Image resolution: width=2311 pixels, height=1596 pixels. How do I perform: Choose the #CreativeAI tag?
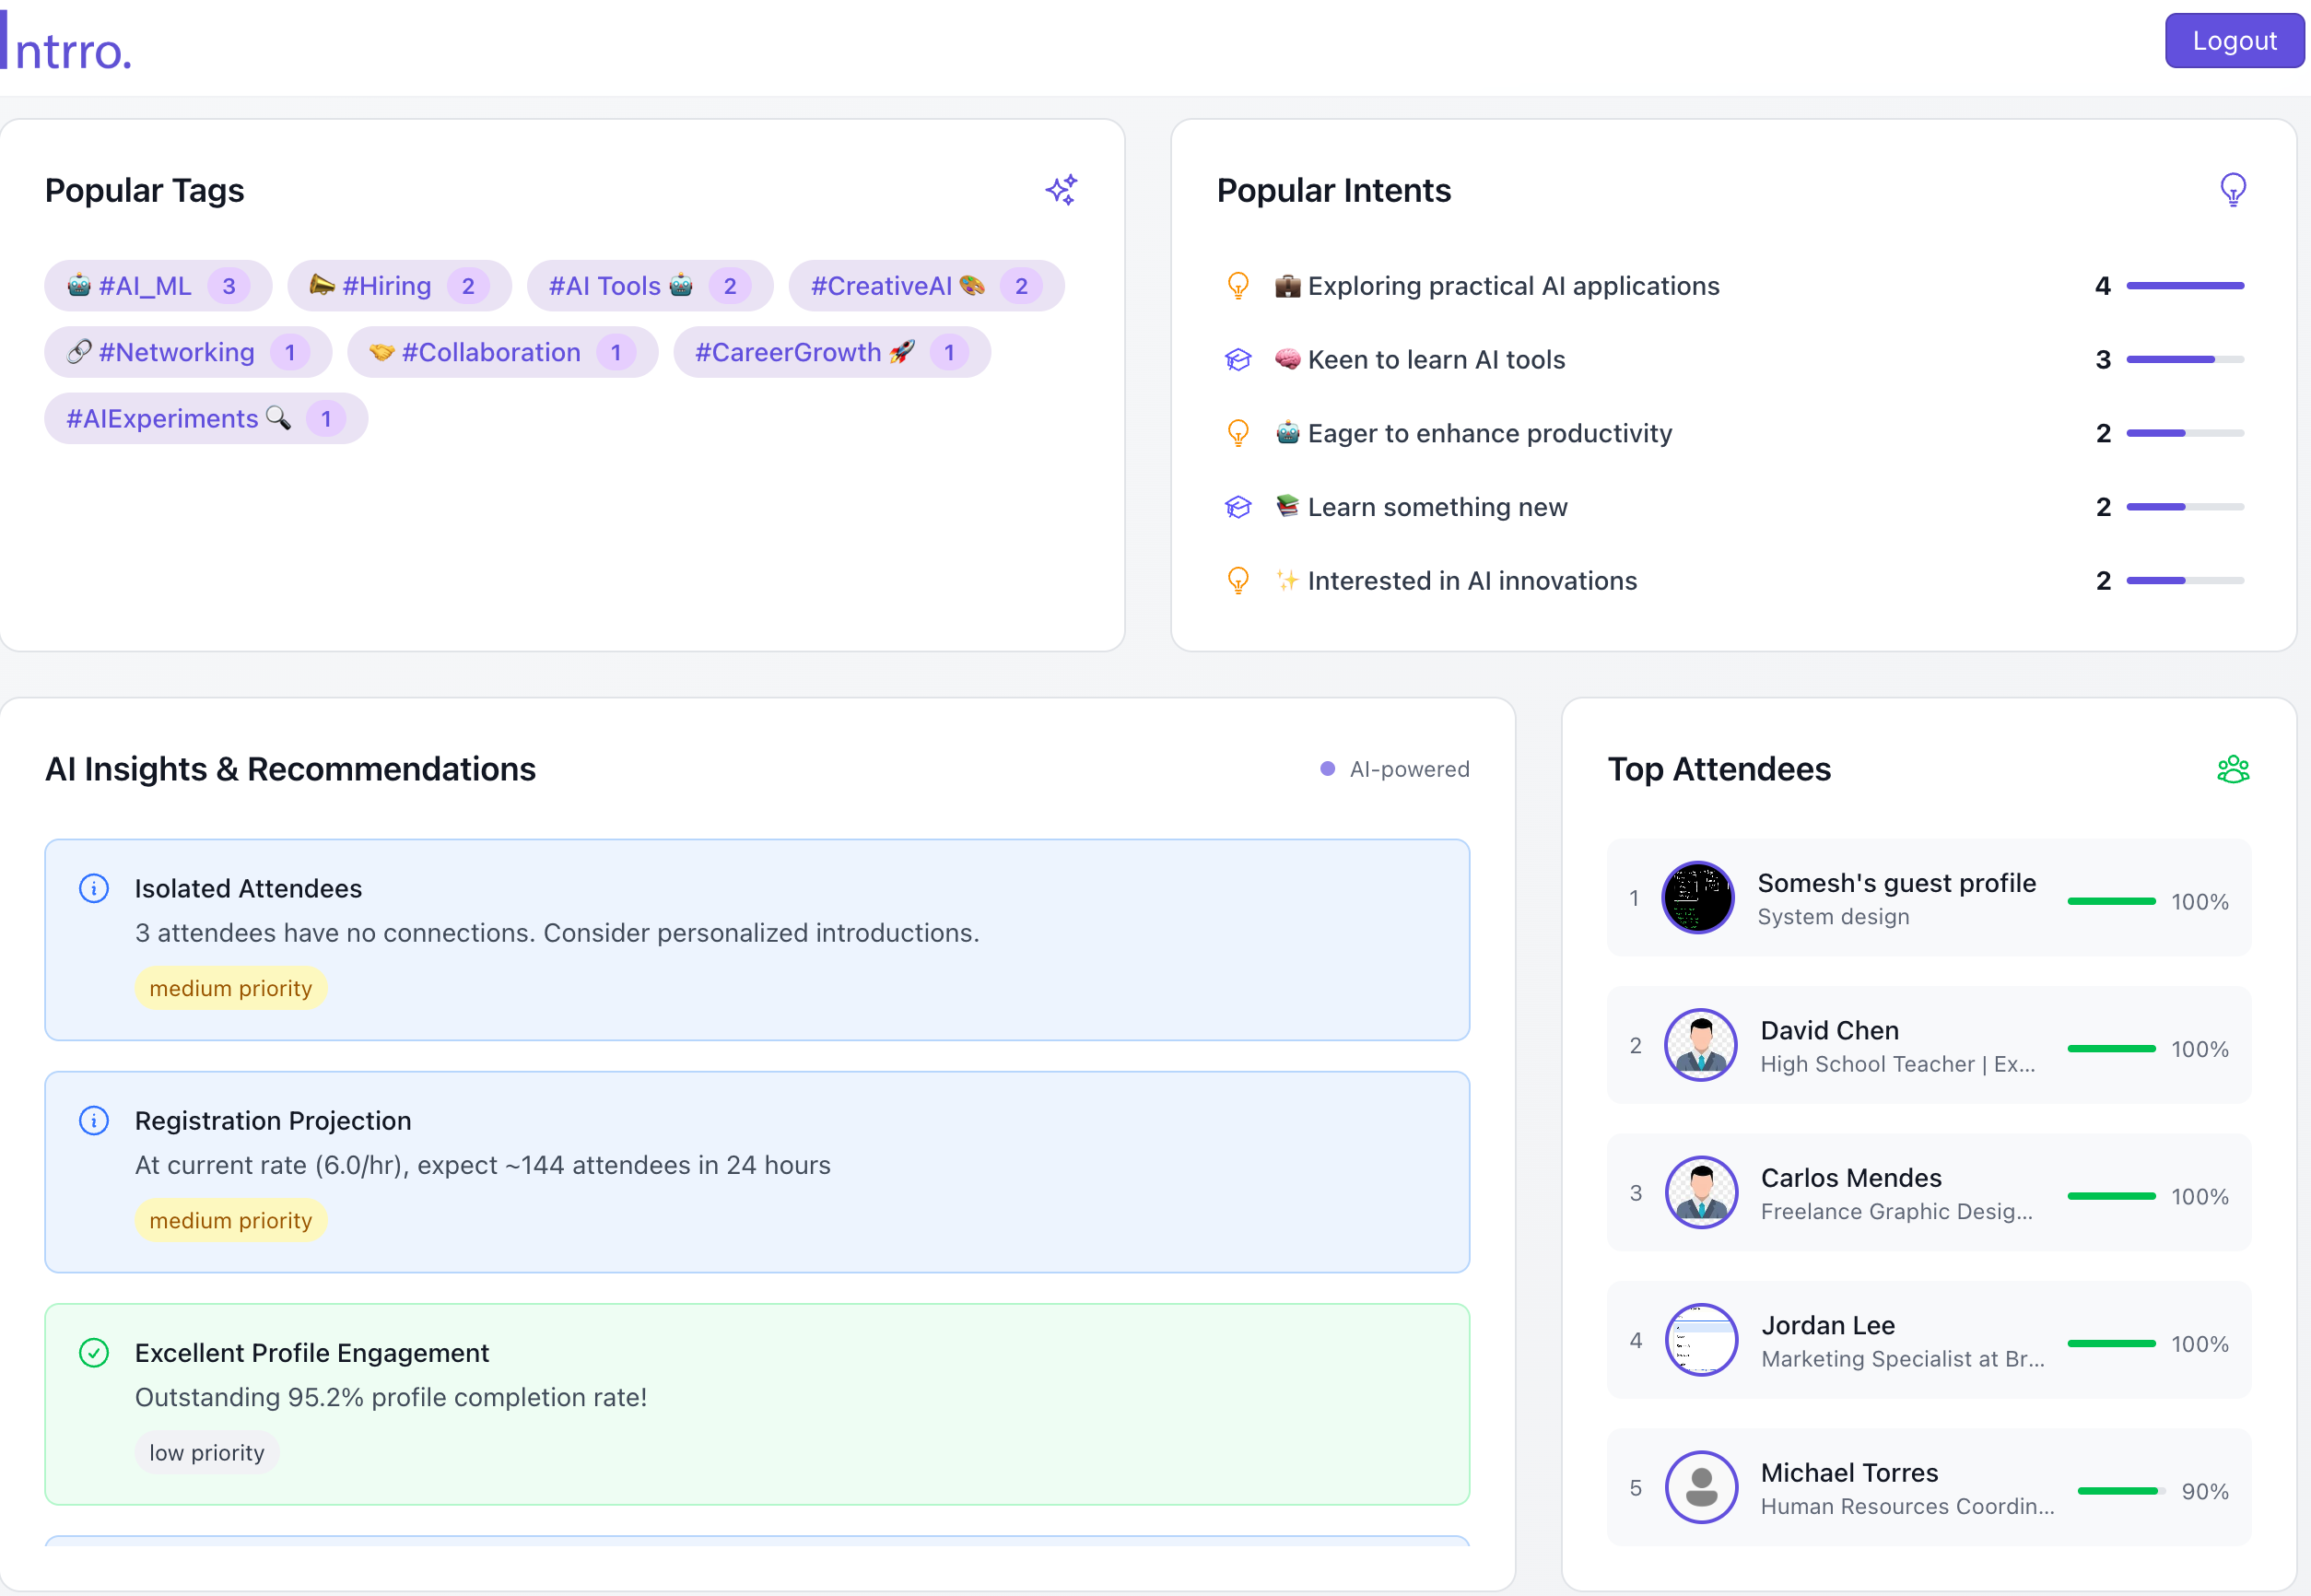tap(925, 286)
